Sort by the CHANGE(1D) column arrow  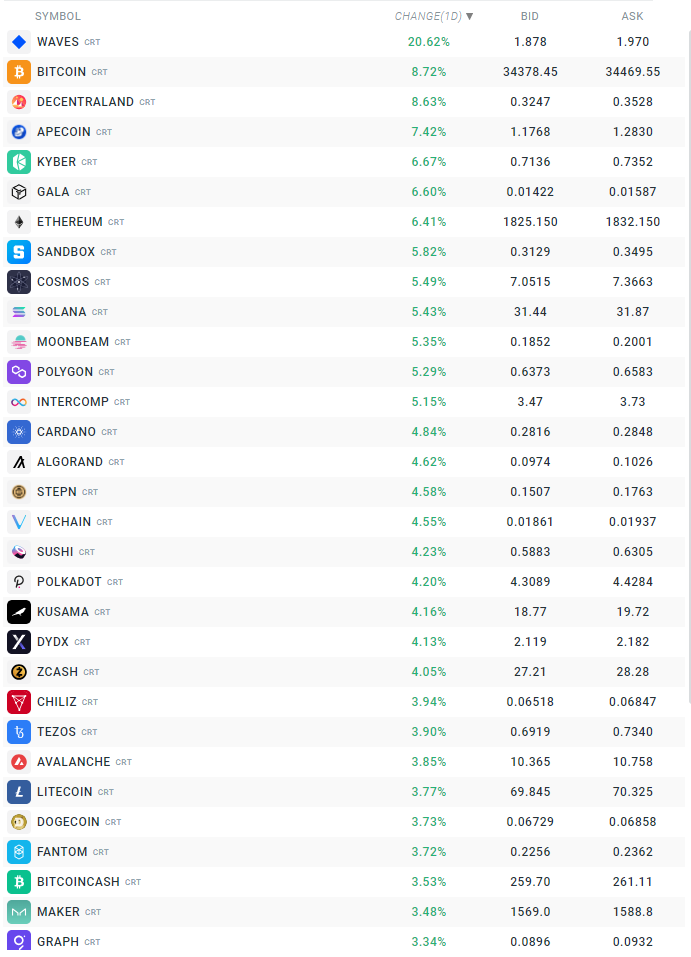point(470,16)
